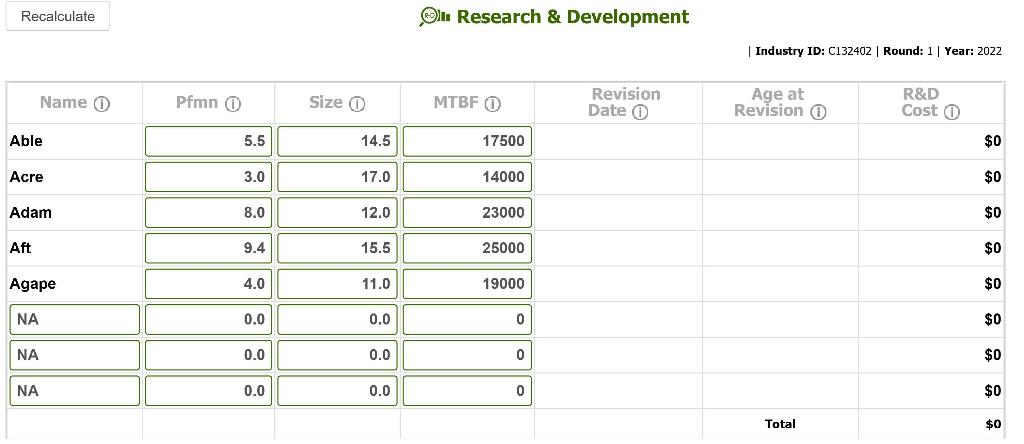This screenshot has width=1024, height=444.
Task: Click the MTBF column header
Action: (x=456, y=103)
